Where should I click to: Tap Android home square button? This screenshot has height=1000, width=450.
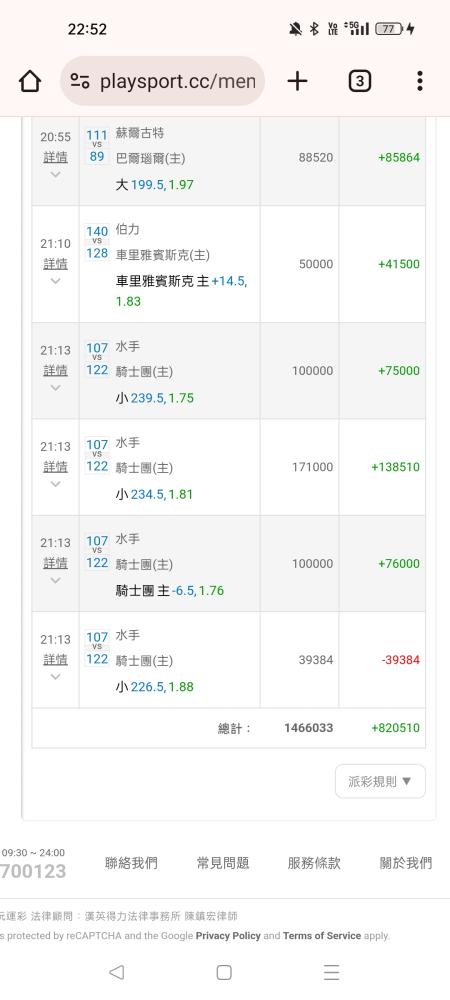click(224, 972)
